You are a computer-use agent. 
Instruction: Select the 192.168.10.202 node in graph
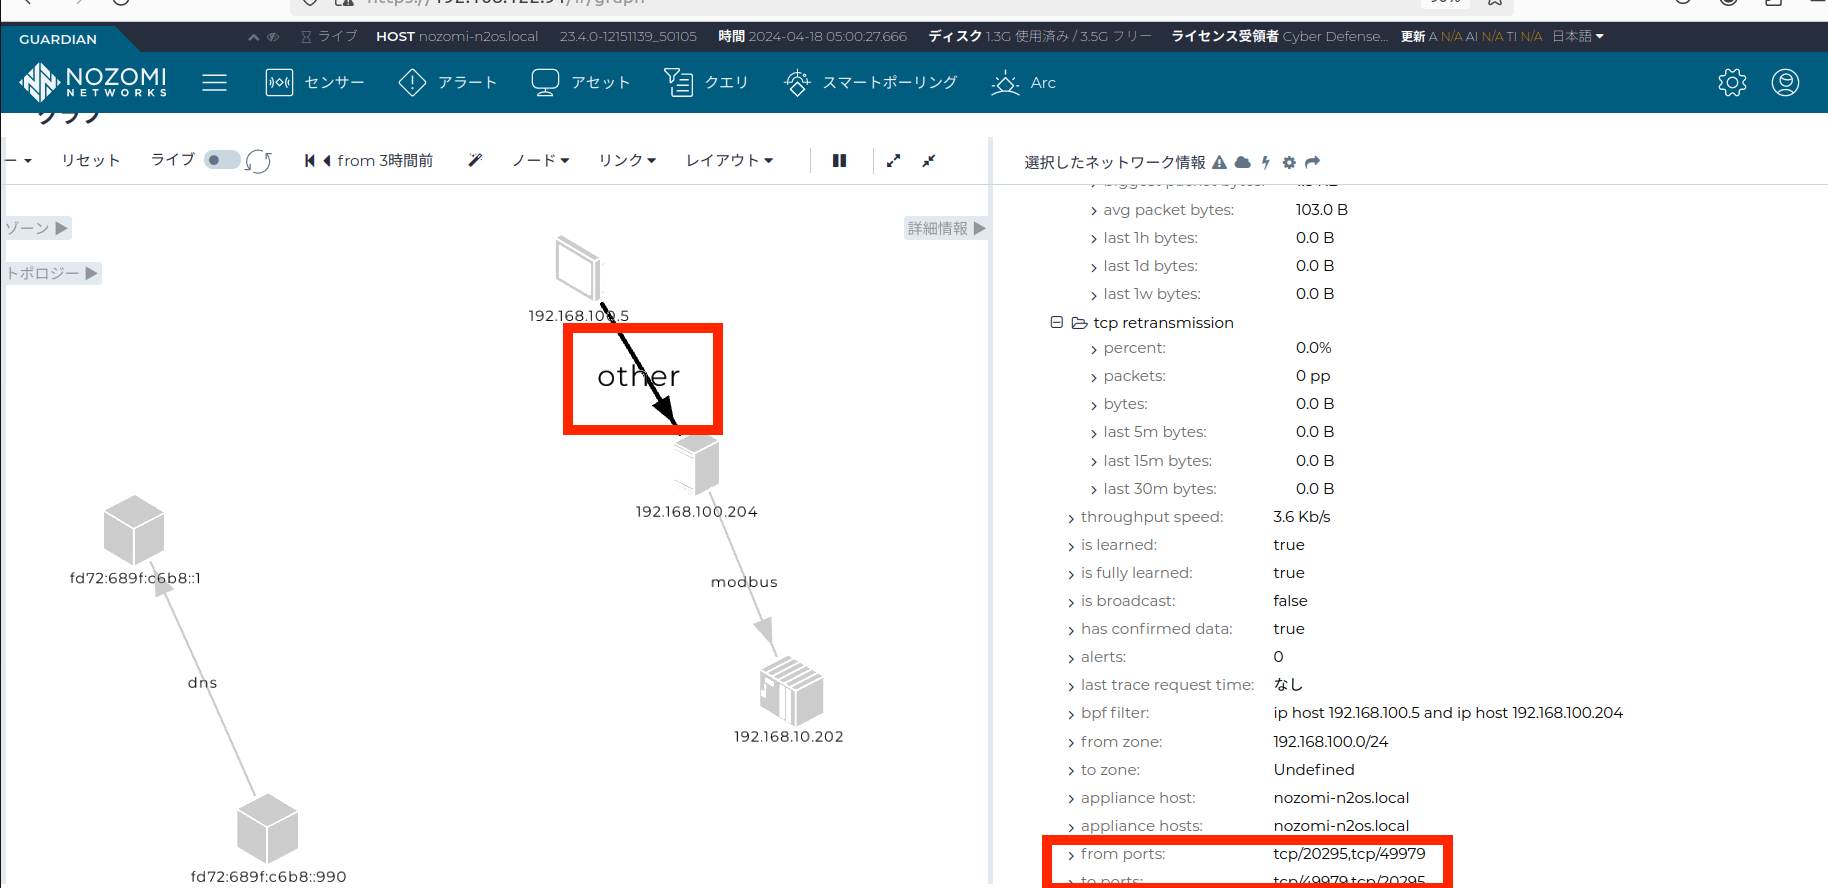tap(791, 691)
